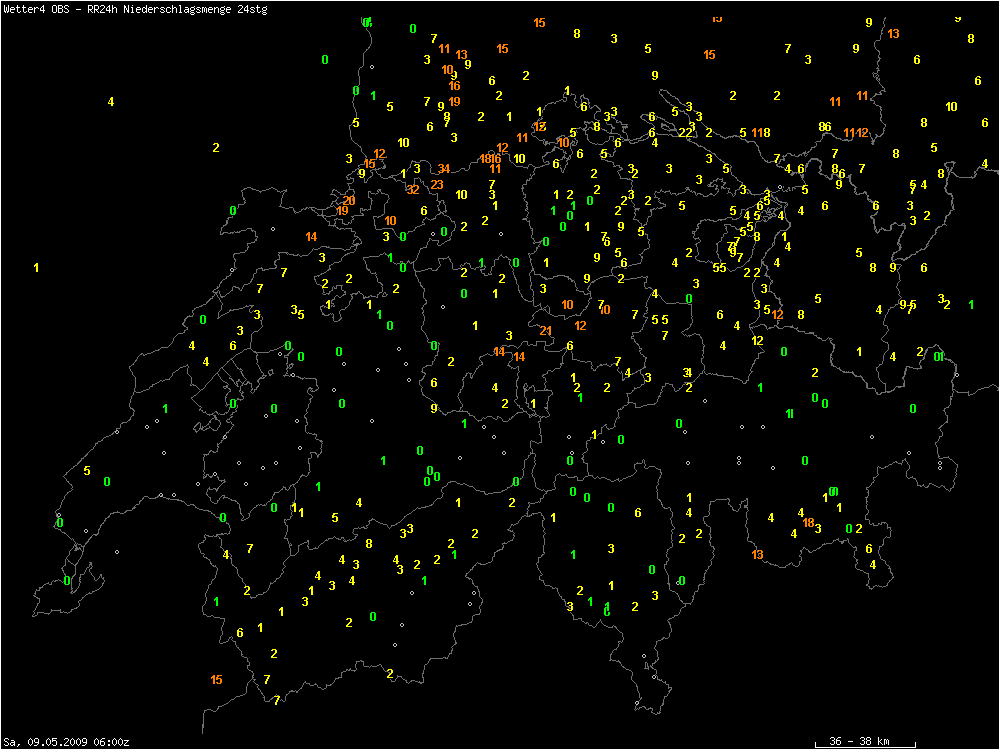Click the orange 13 in the lower right
1000x750 pixels.
coord(757,554)
